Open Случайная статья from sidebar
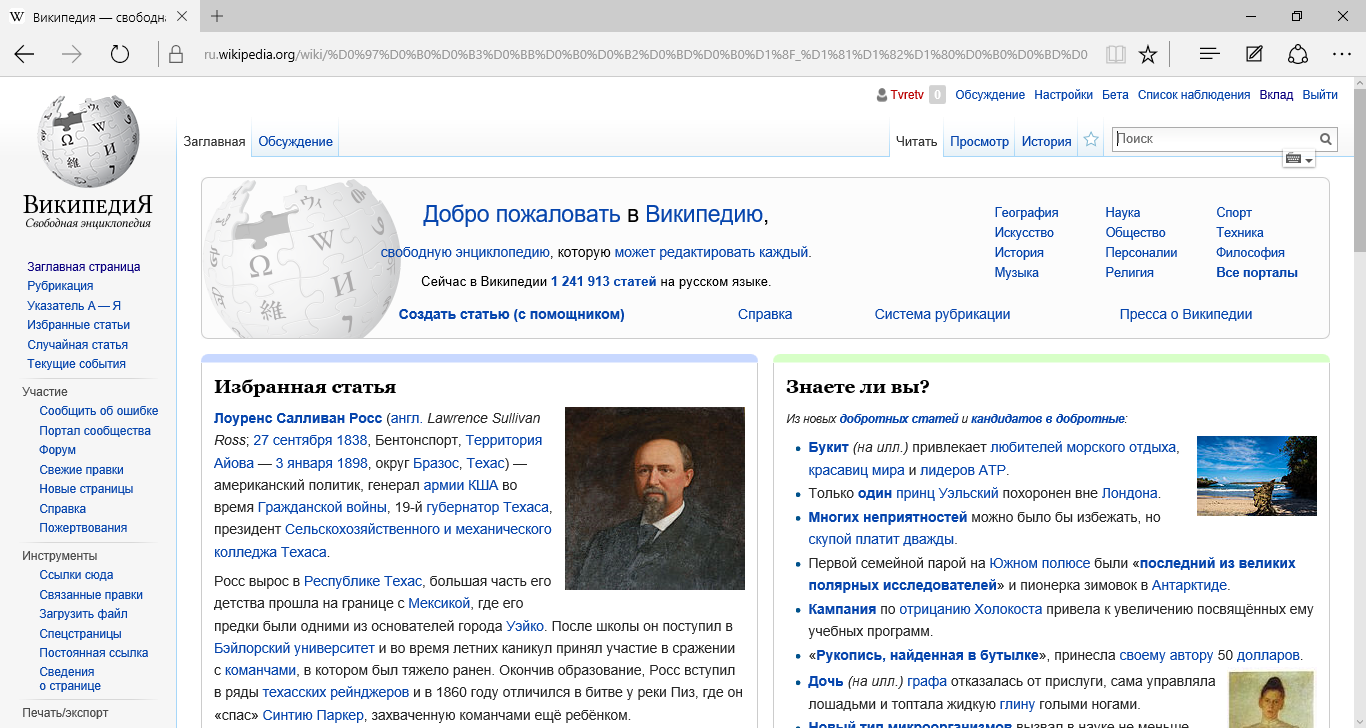This screenshot has width=1366, height=728. click(x=78, y=345)
